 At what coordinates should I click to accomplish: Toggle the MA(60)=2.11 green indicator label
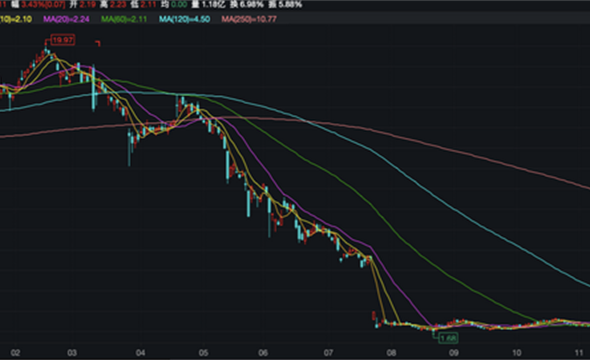(124, 19)
